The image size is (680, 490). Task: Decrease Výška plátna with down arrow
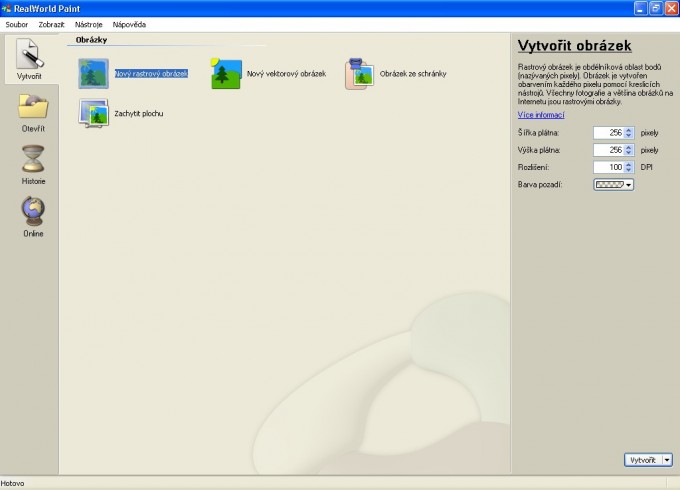[629, 153]
